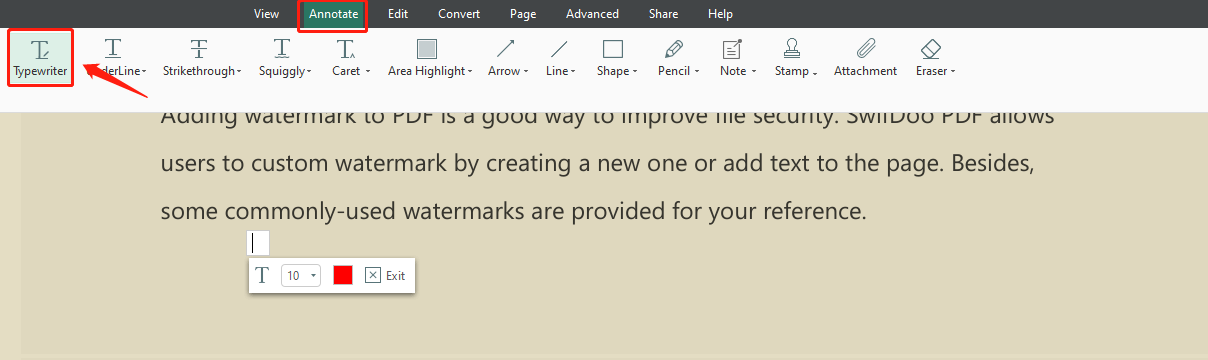This screenshot has height=360, width=1208.
Task: Switch to the Advanced tab
Action: pos(592,14)
